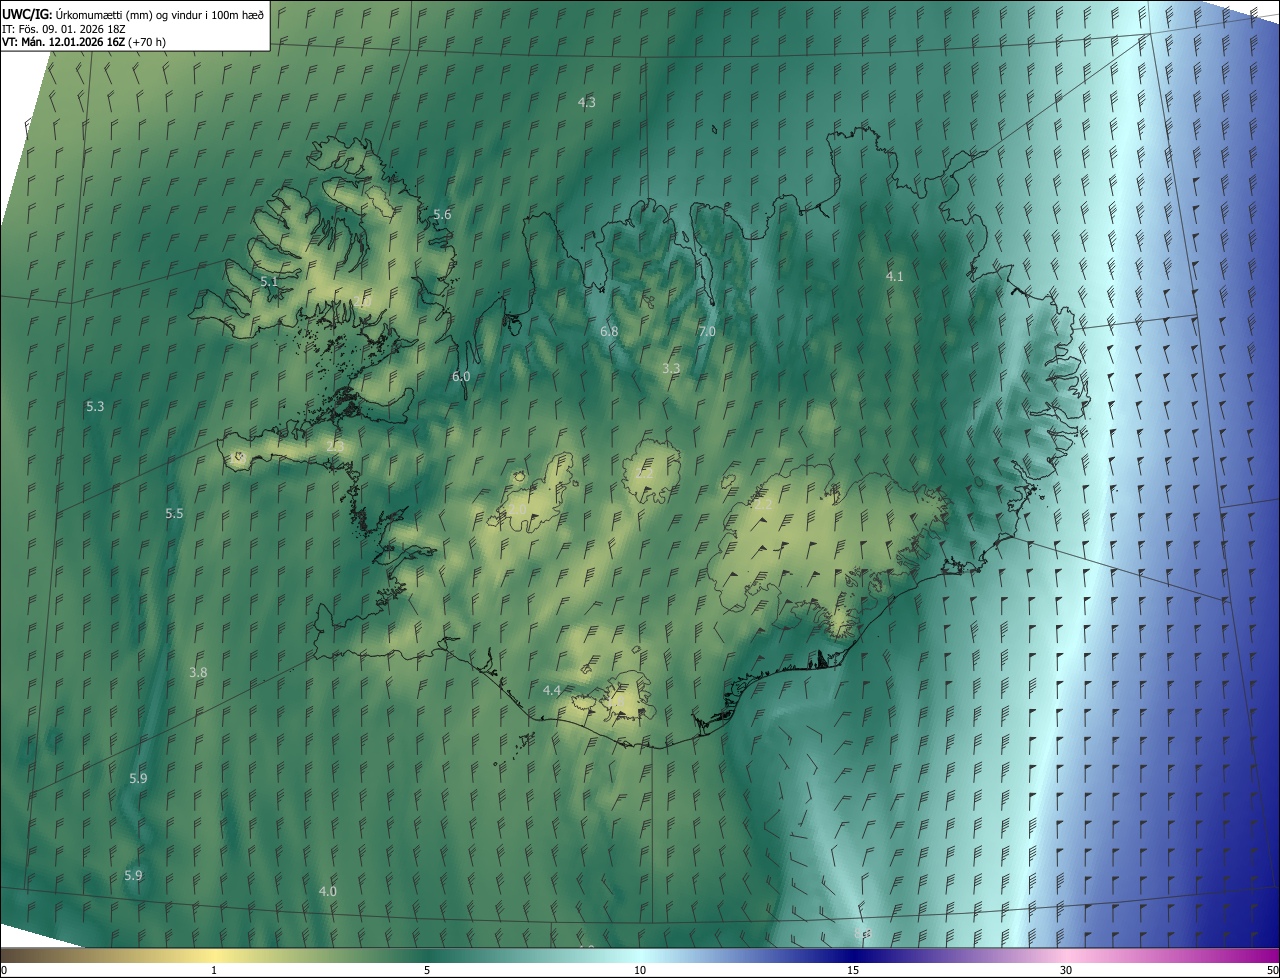
Task: Click the 6.8 value label on the map
Action: (609, 331)
